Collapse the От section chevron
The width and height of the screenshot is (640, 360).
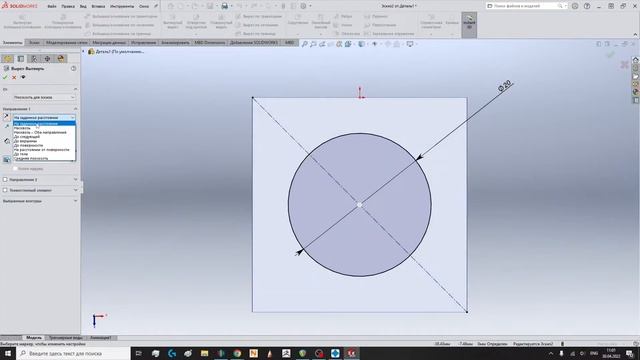[x=76, y=89]
